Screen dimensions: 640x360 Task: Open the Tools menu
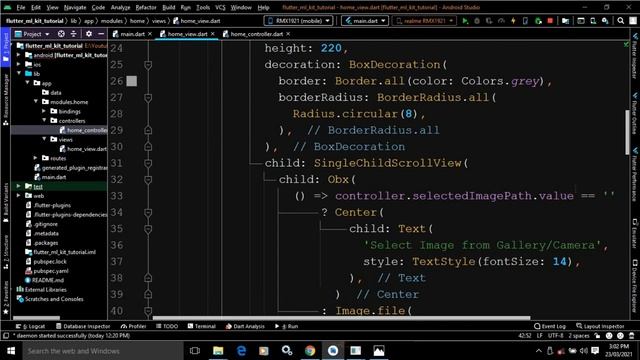point(203,7)
